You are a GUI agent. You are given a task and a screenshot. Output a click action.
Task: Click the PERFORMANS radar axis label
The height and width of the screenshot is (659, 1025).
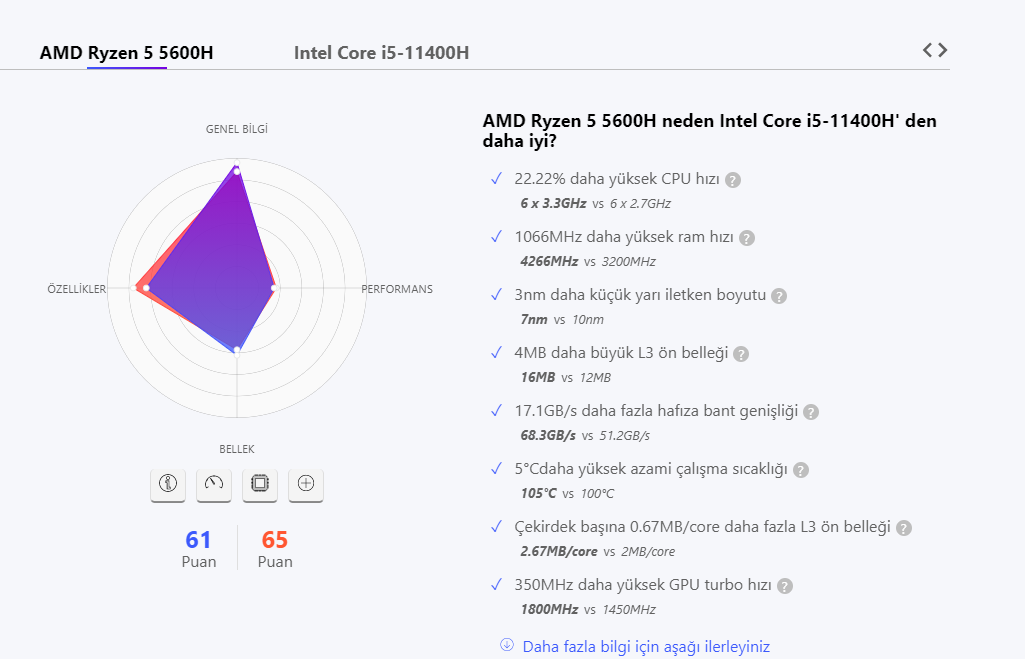coord(397,289)
